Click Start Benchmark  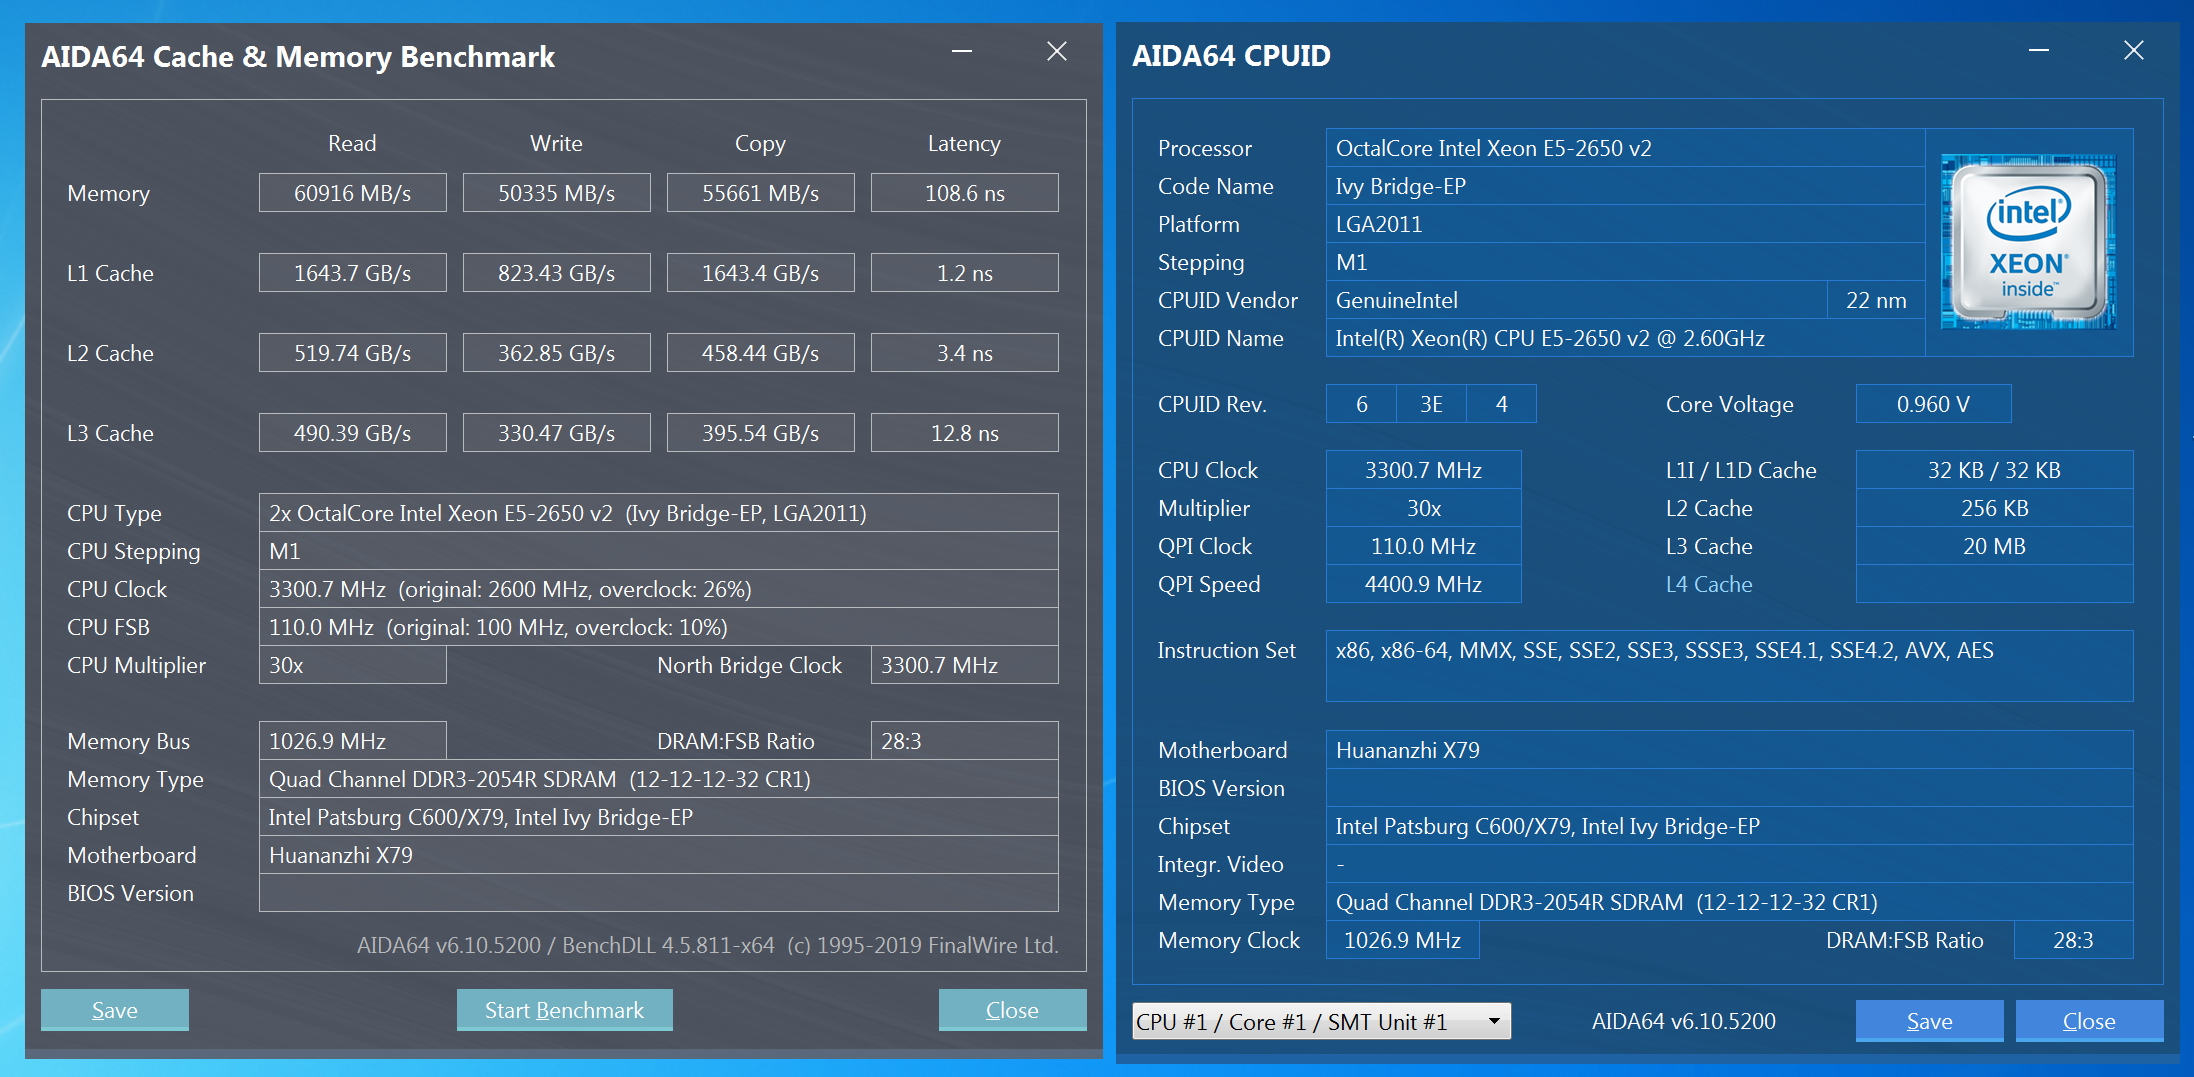(565, 1010)
